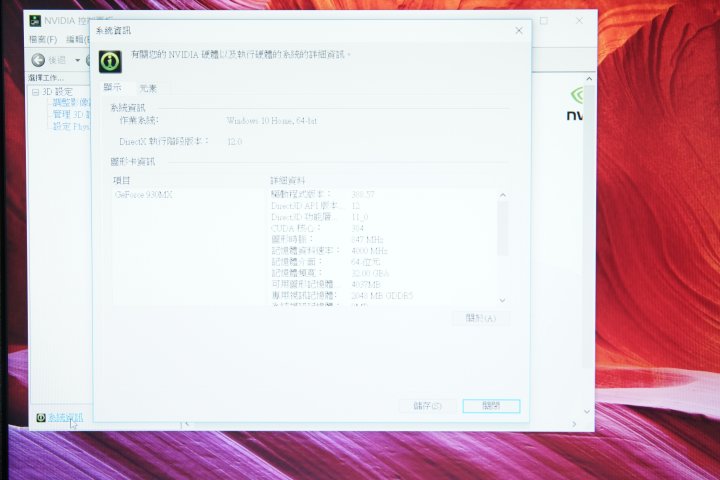The width and height of the screenshot is (720, 480).
Task: Close the NVIDIA control panel window
Action: [x=579, y=21]
